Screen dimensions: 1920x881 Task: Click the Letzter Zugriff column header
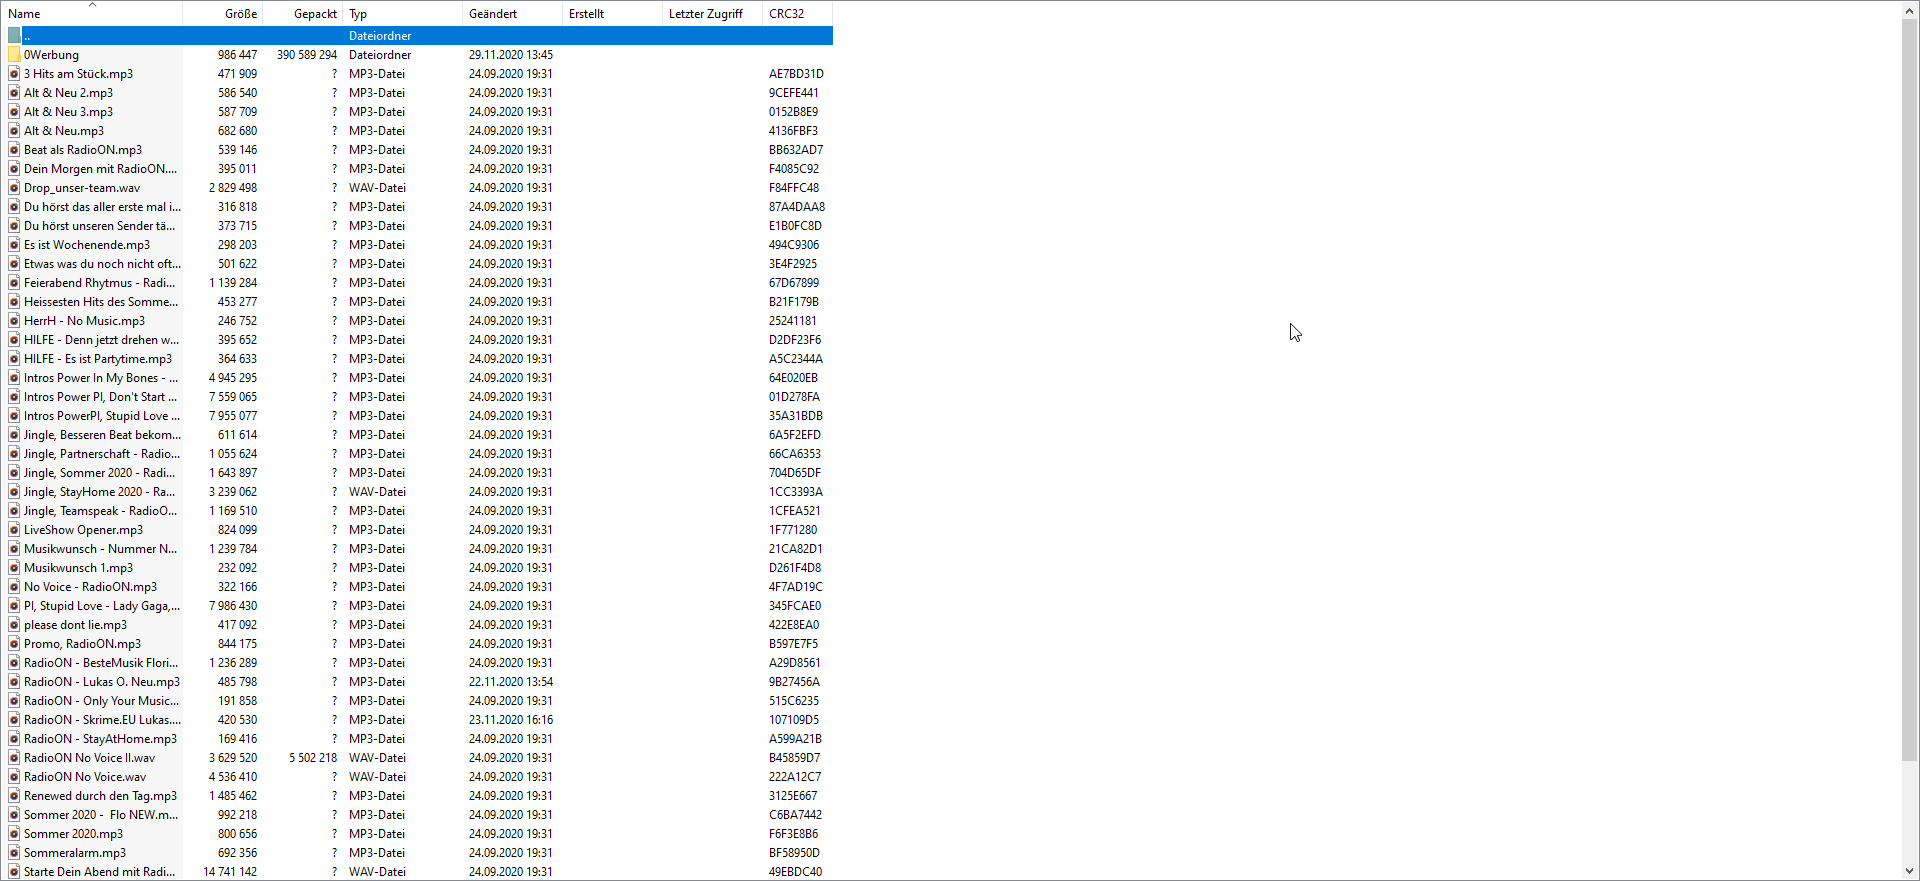[x=705, y=14]
